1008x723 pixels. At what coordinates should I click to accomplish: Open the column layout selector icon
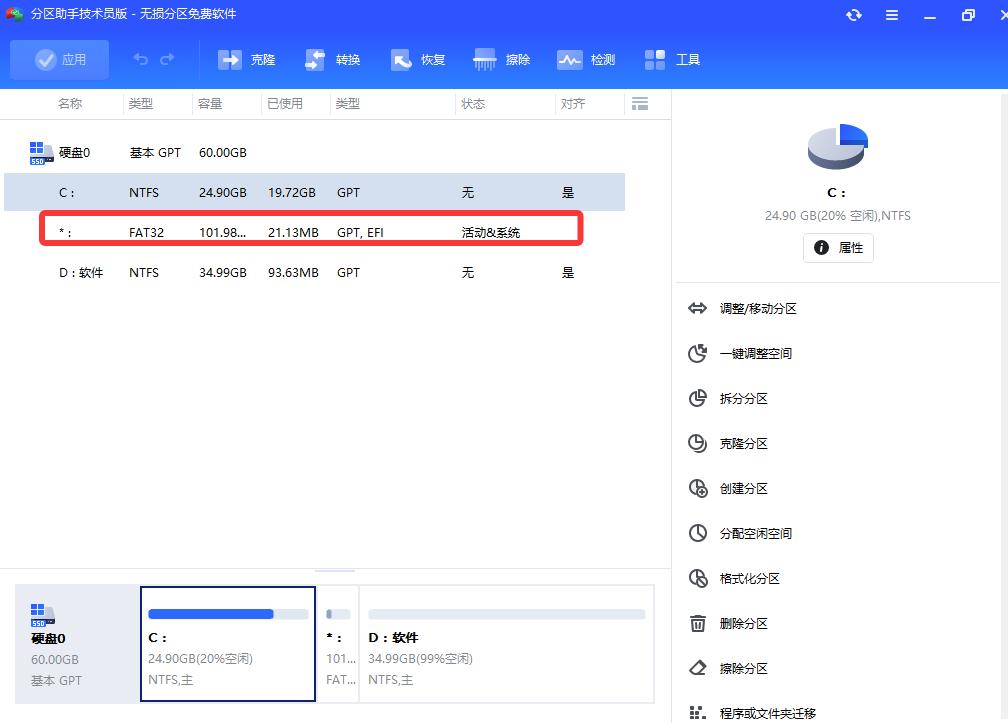(x=640, y=103)
